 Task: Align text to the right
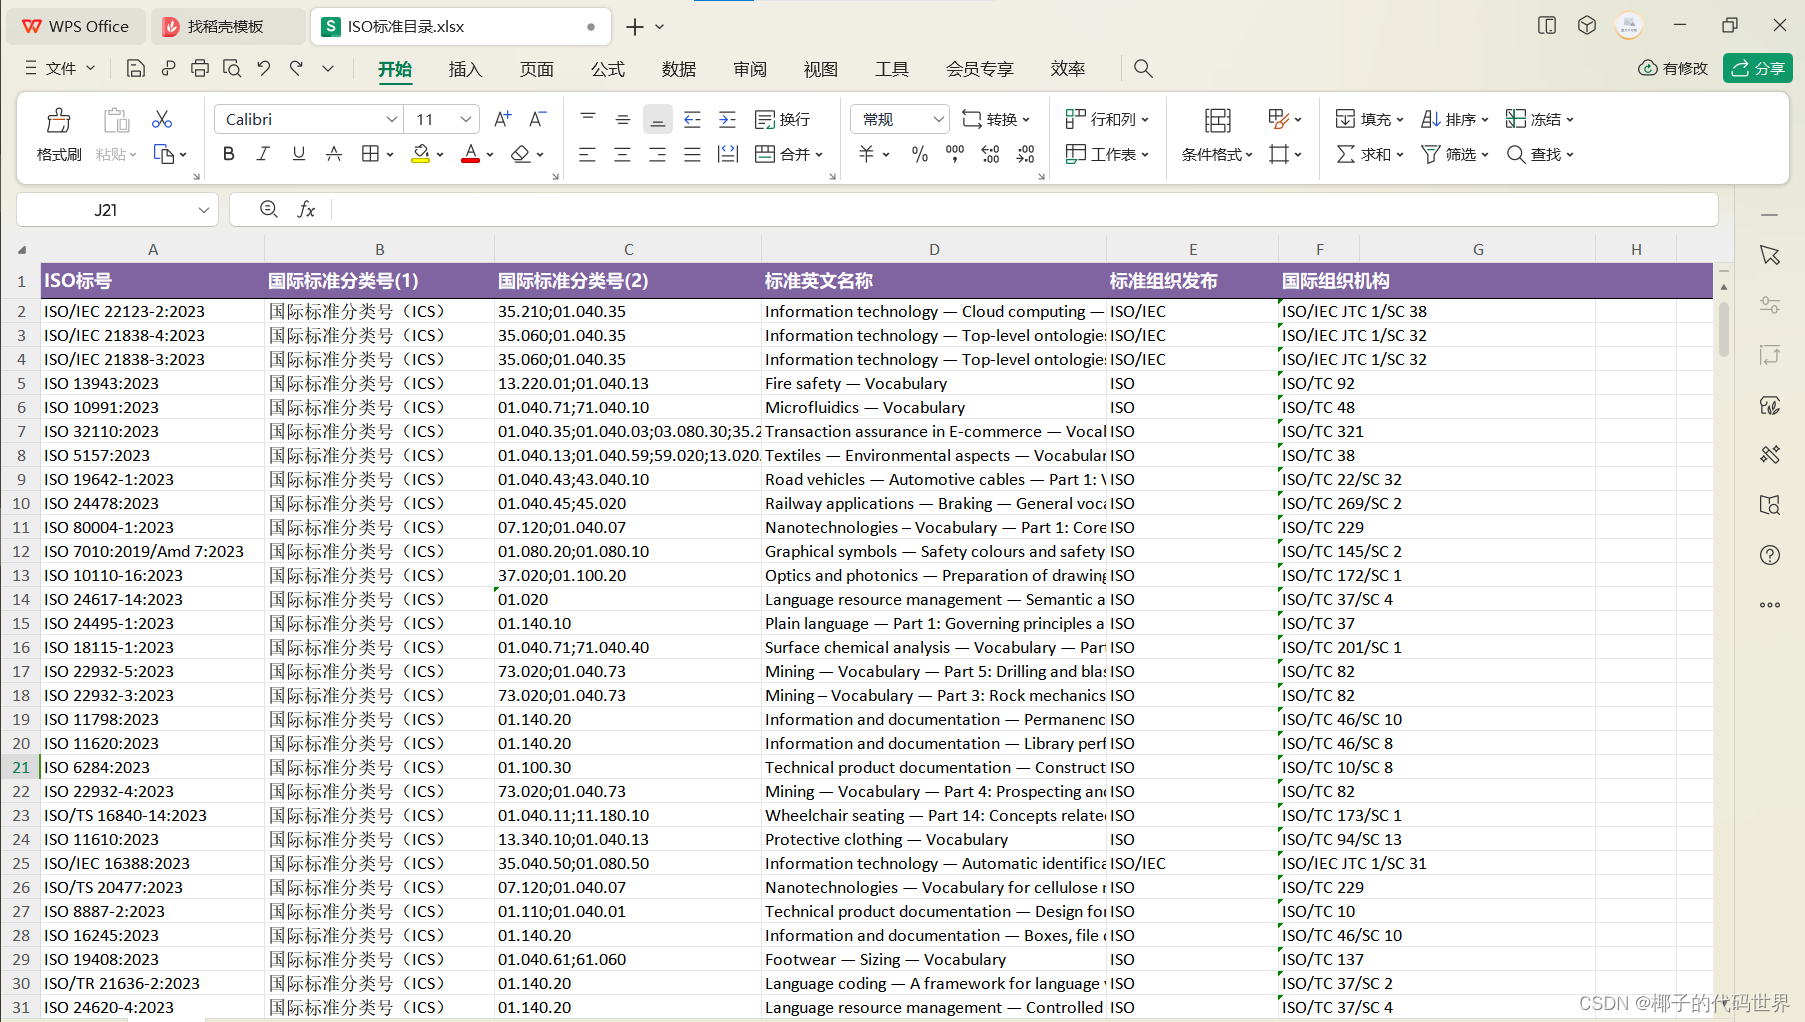pos(657,154)
